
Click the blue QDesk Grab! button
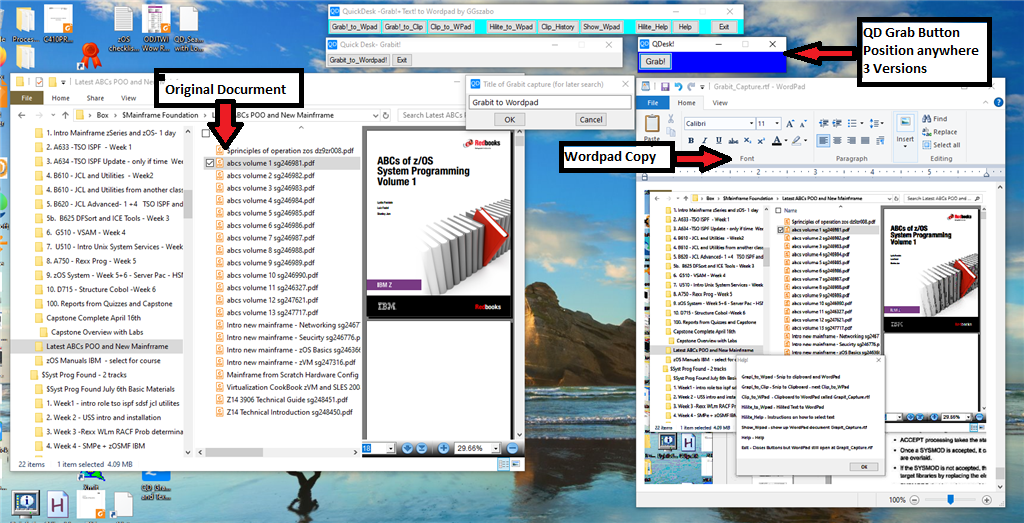(x=656, y=62)
